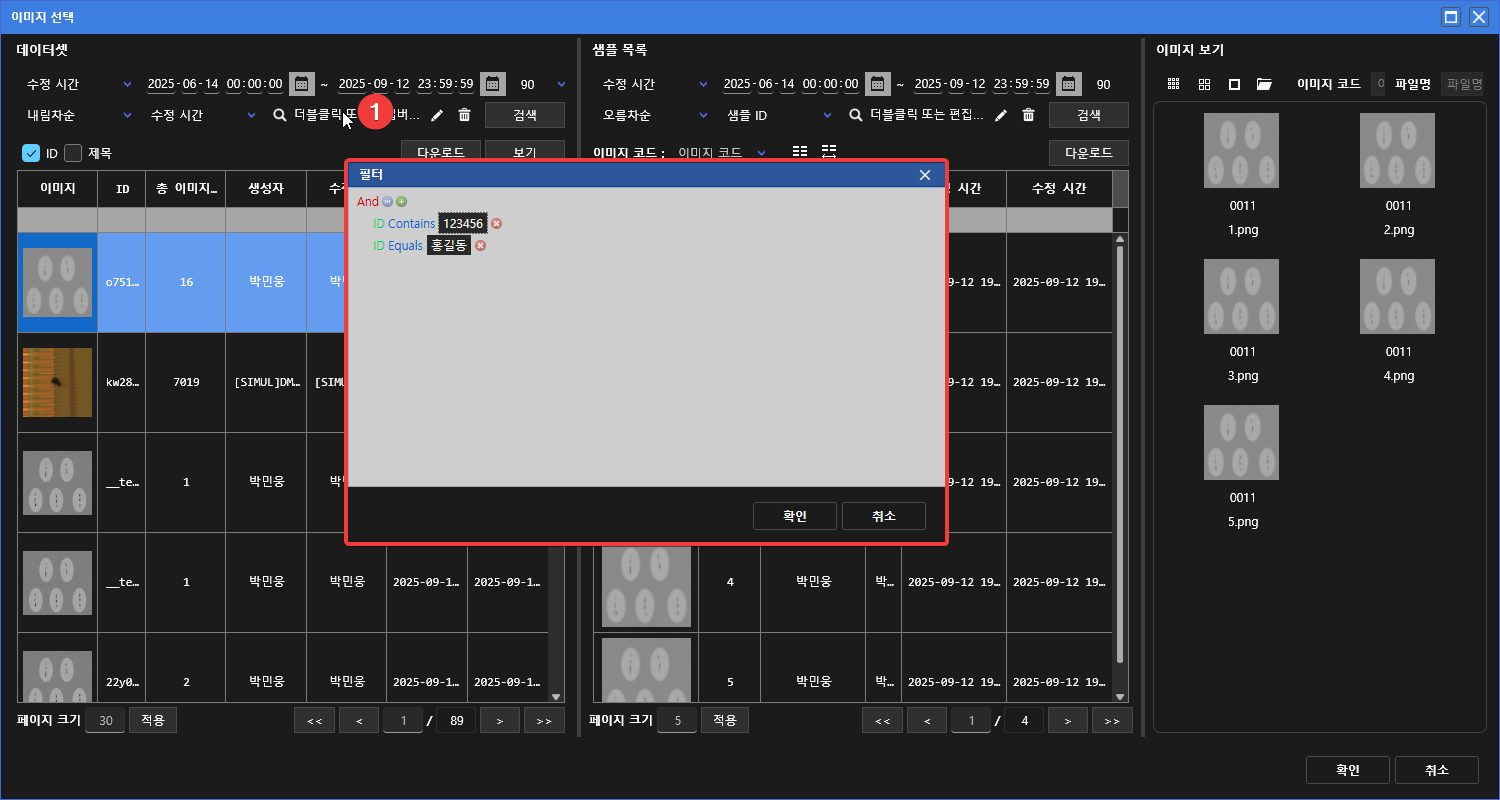The image size is (1500, 800).
Task: Open dataset start date calendar picker
Action: coord(300,84)
